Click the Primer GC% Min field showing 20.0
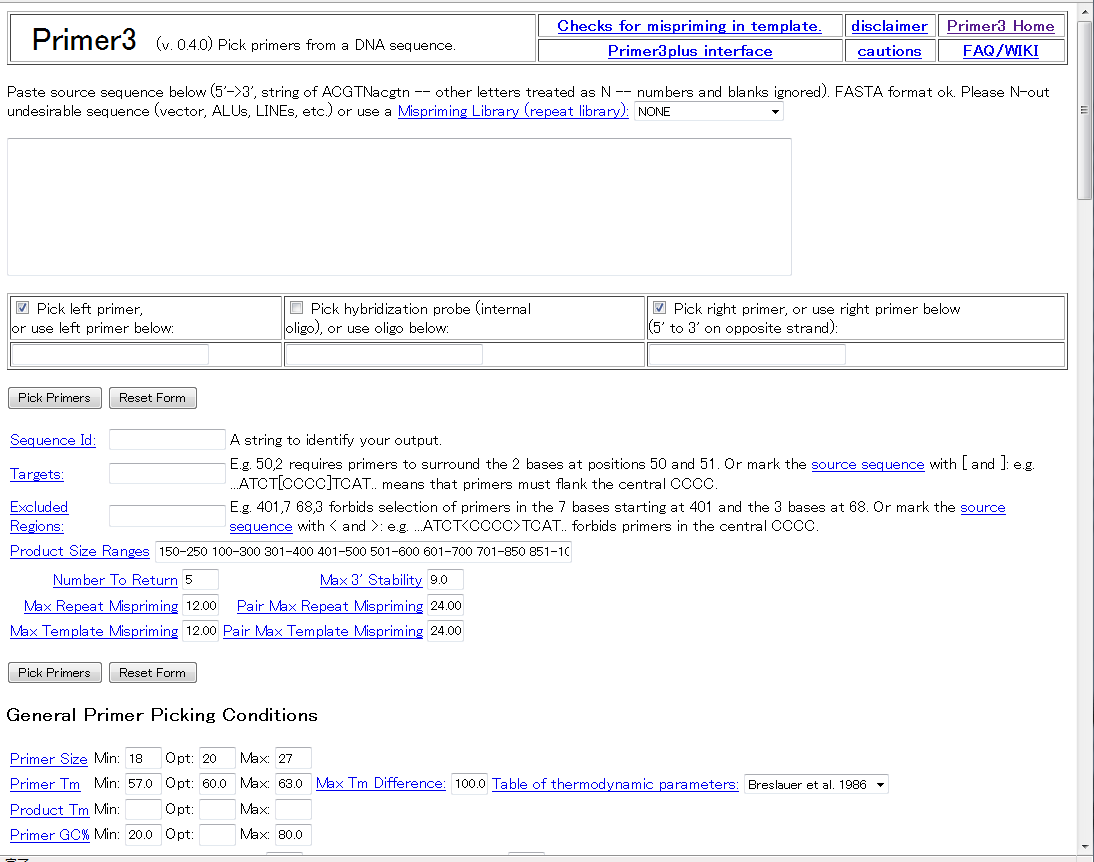 click(144, 835)
